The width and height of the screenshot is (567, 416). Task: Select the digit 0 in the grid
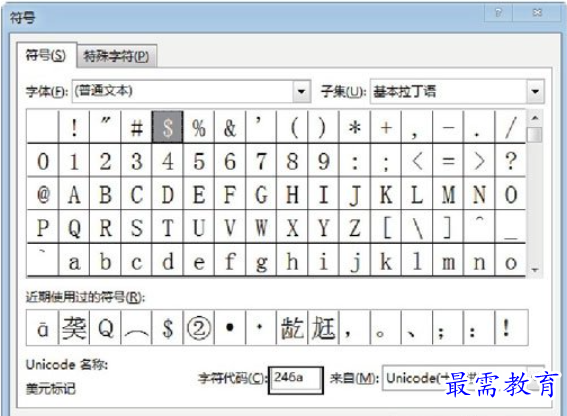(43, 161)
